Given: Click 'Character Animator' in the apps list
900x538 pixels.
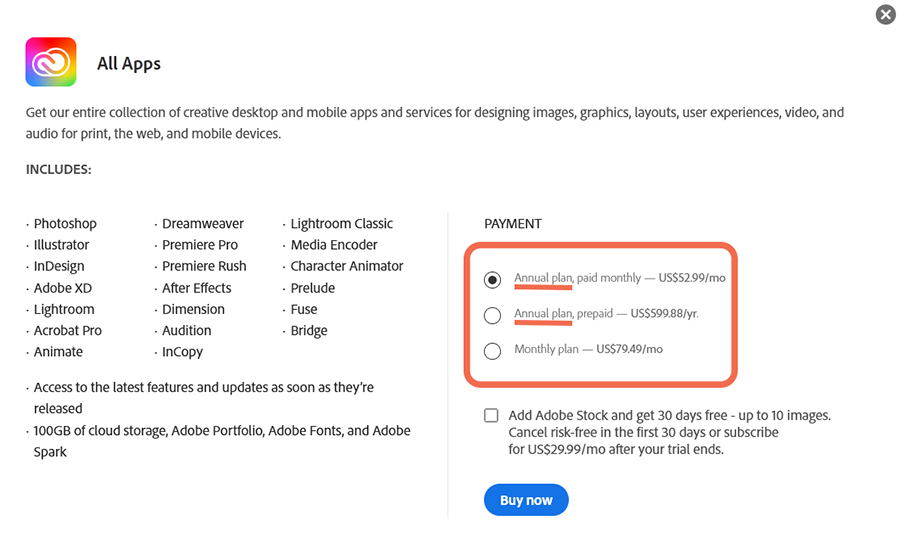Looking at the screenshot, I should click(347, 266).
